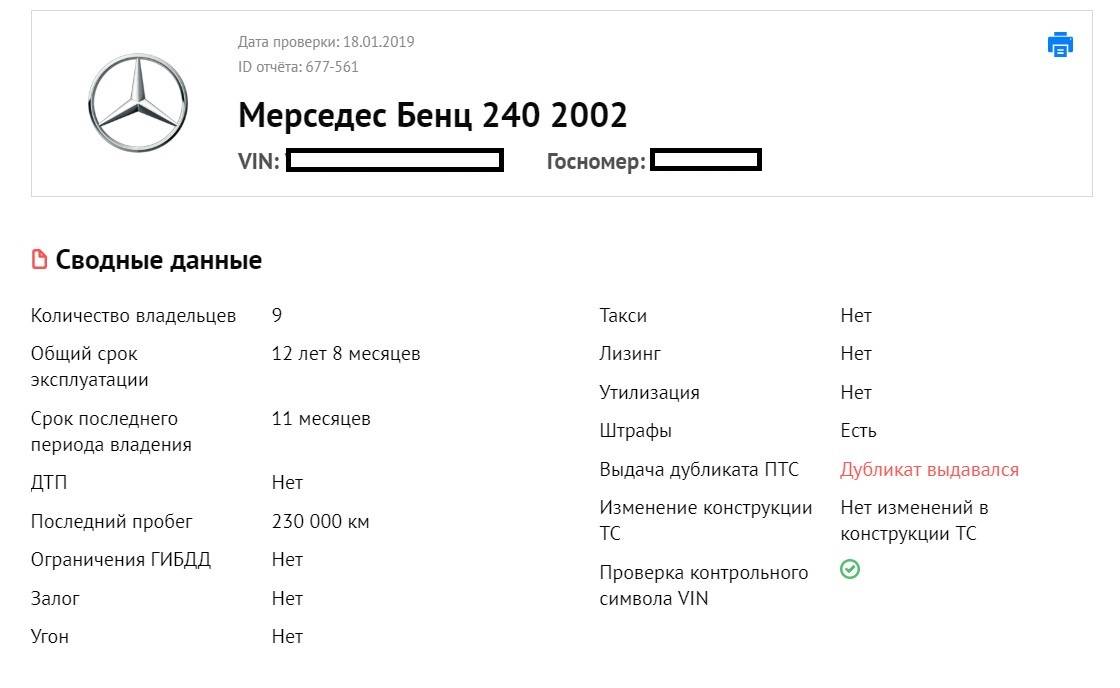
Task: Click the check date 18.01.2019 text
Action: coord(326,42)
